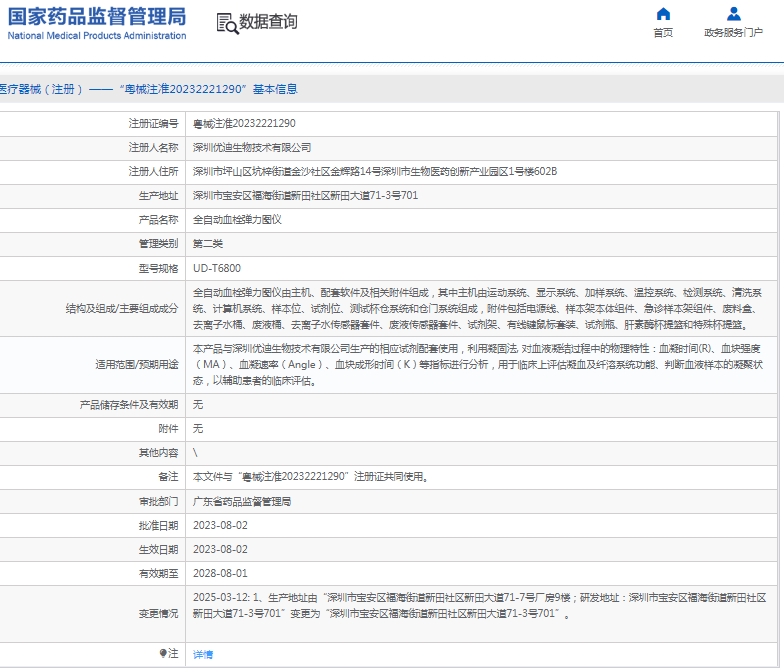Click the 变更情况 row label
The height and width of the screenshot is (672, 784).
click(158, 613)
